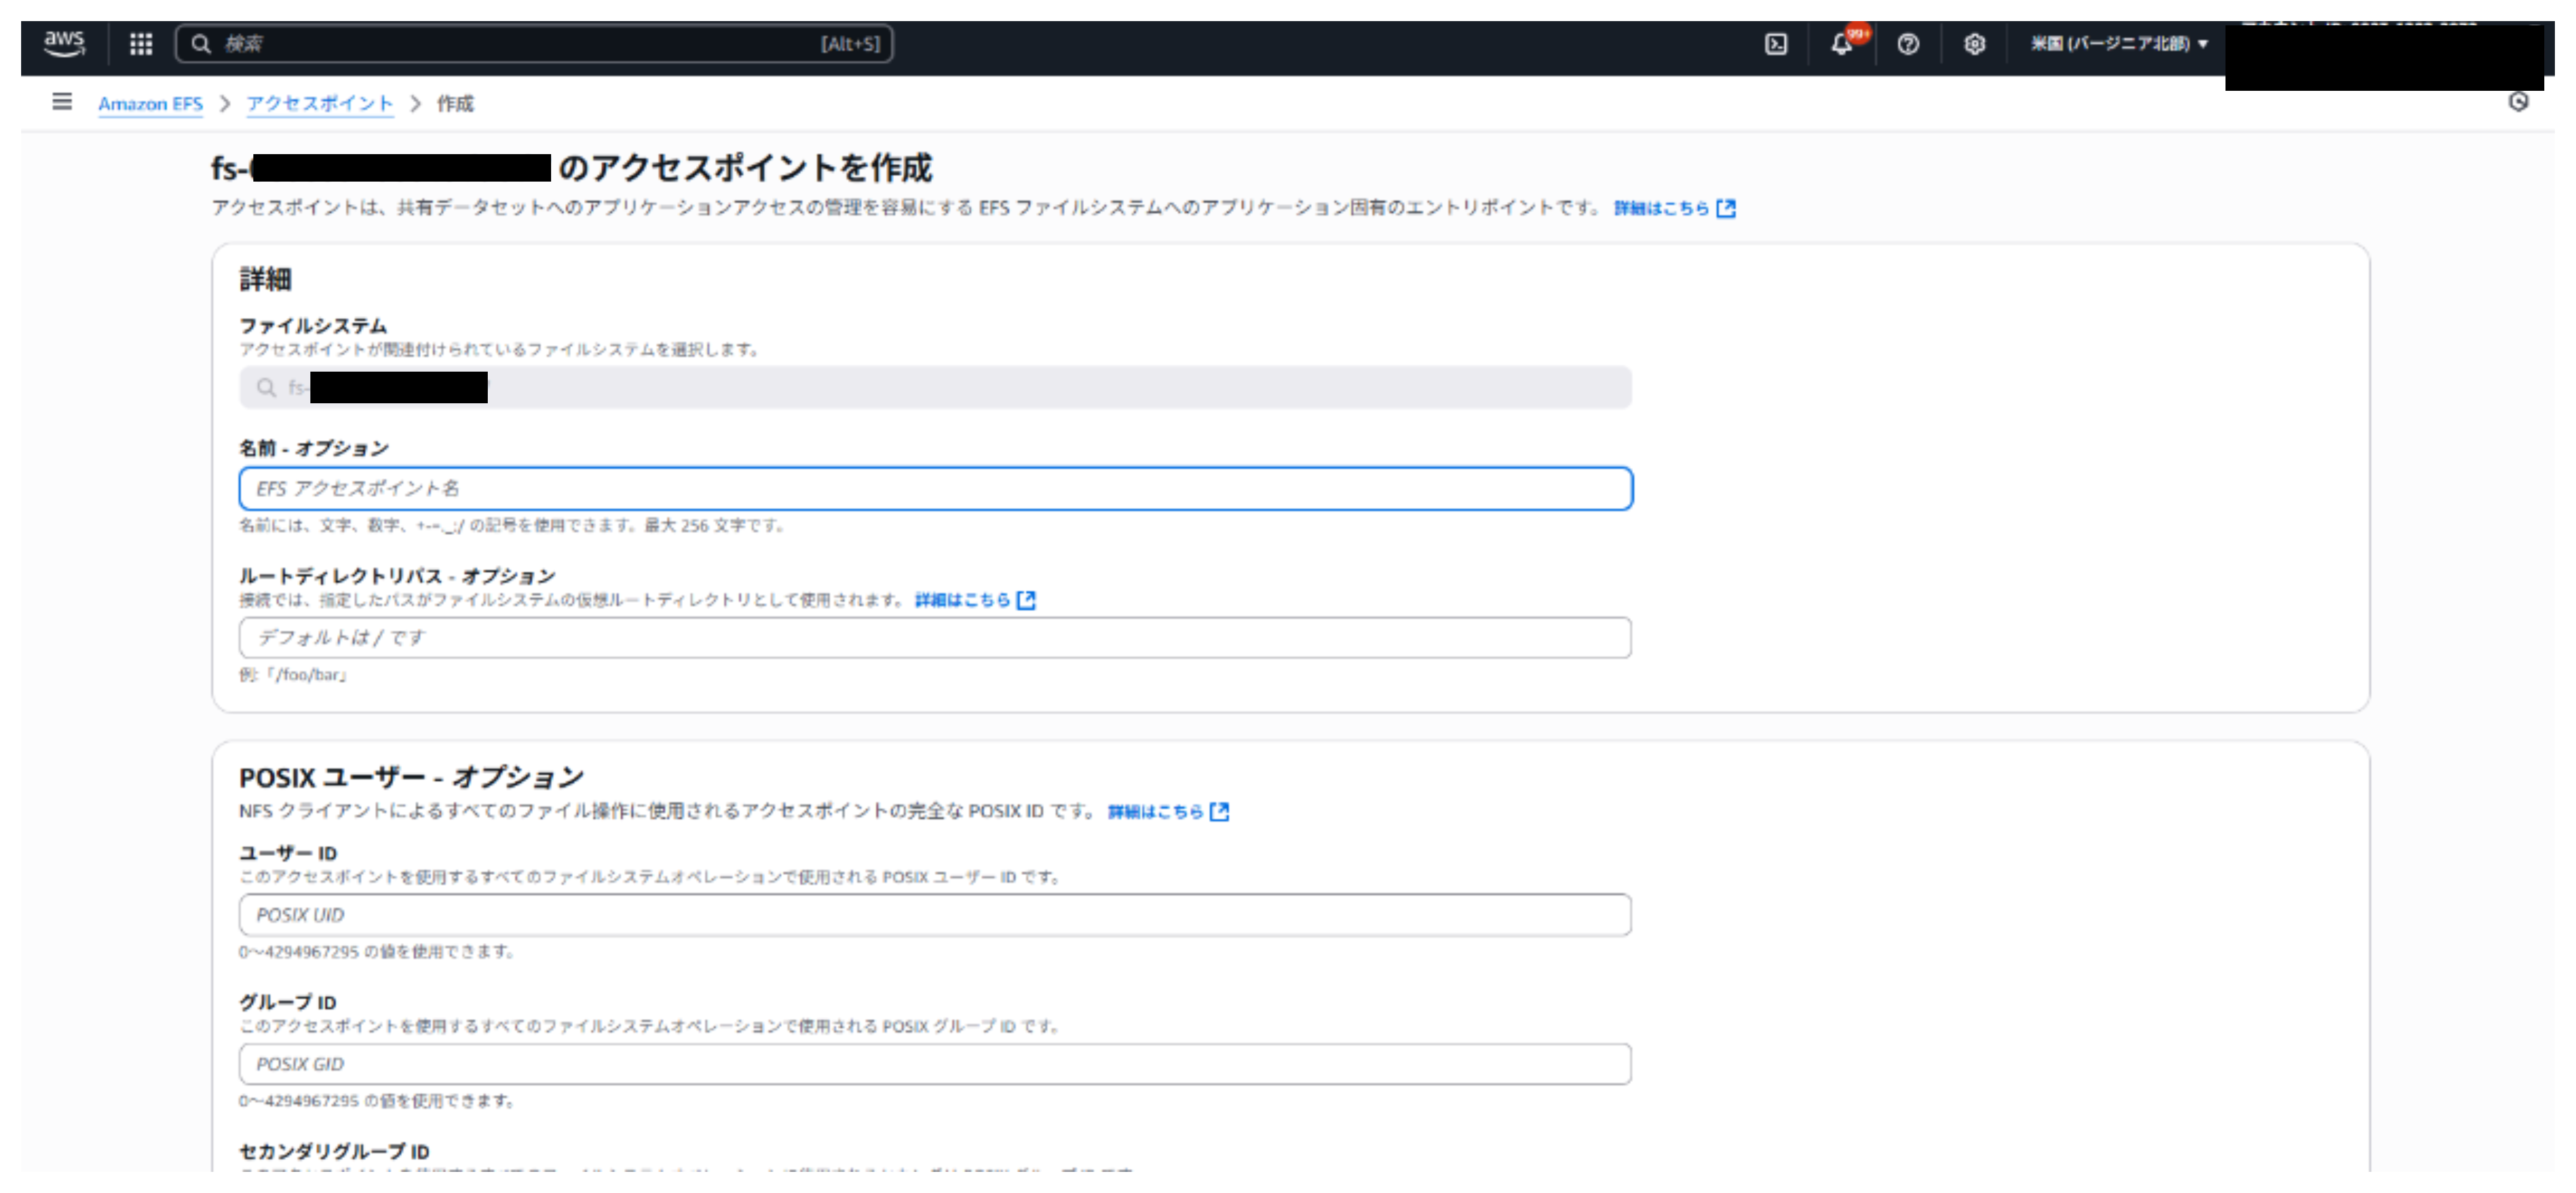Click the POSIX UID input field

tap(935, 915)
